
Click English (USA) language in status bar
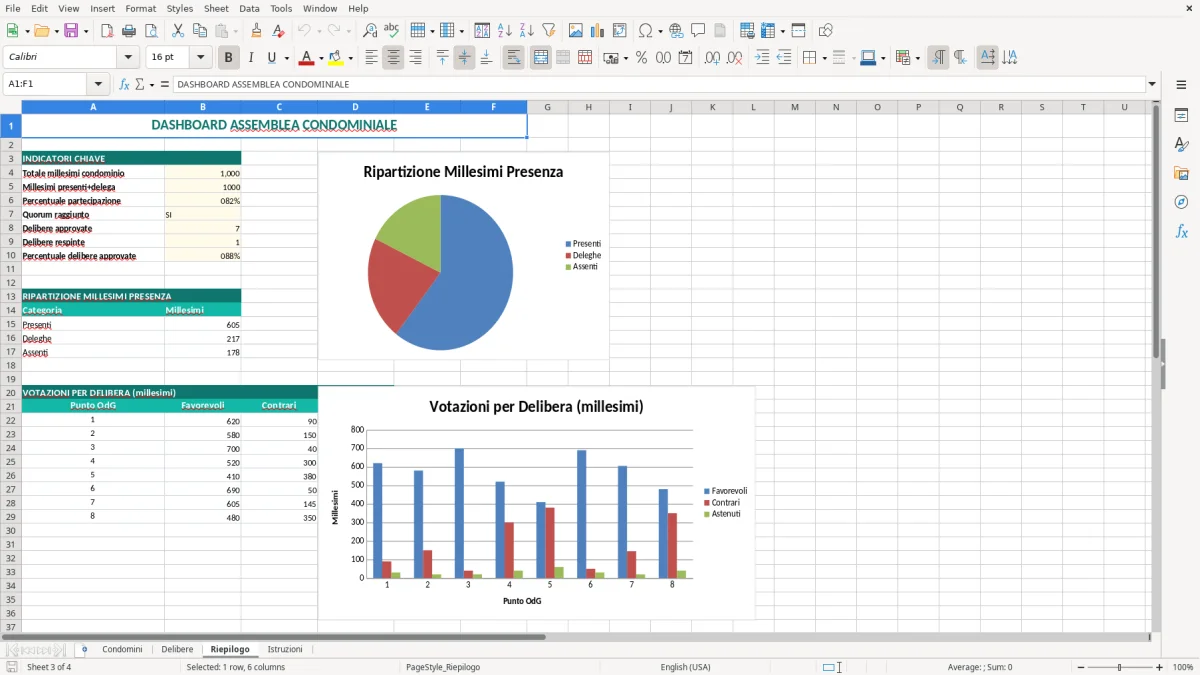click(685, 667)
